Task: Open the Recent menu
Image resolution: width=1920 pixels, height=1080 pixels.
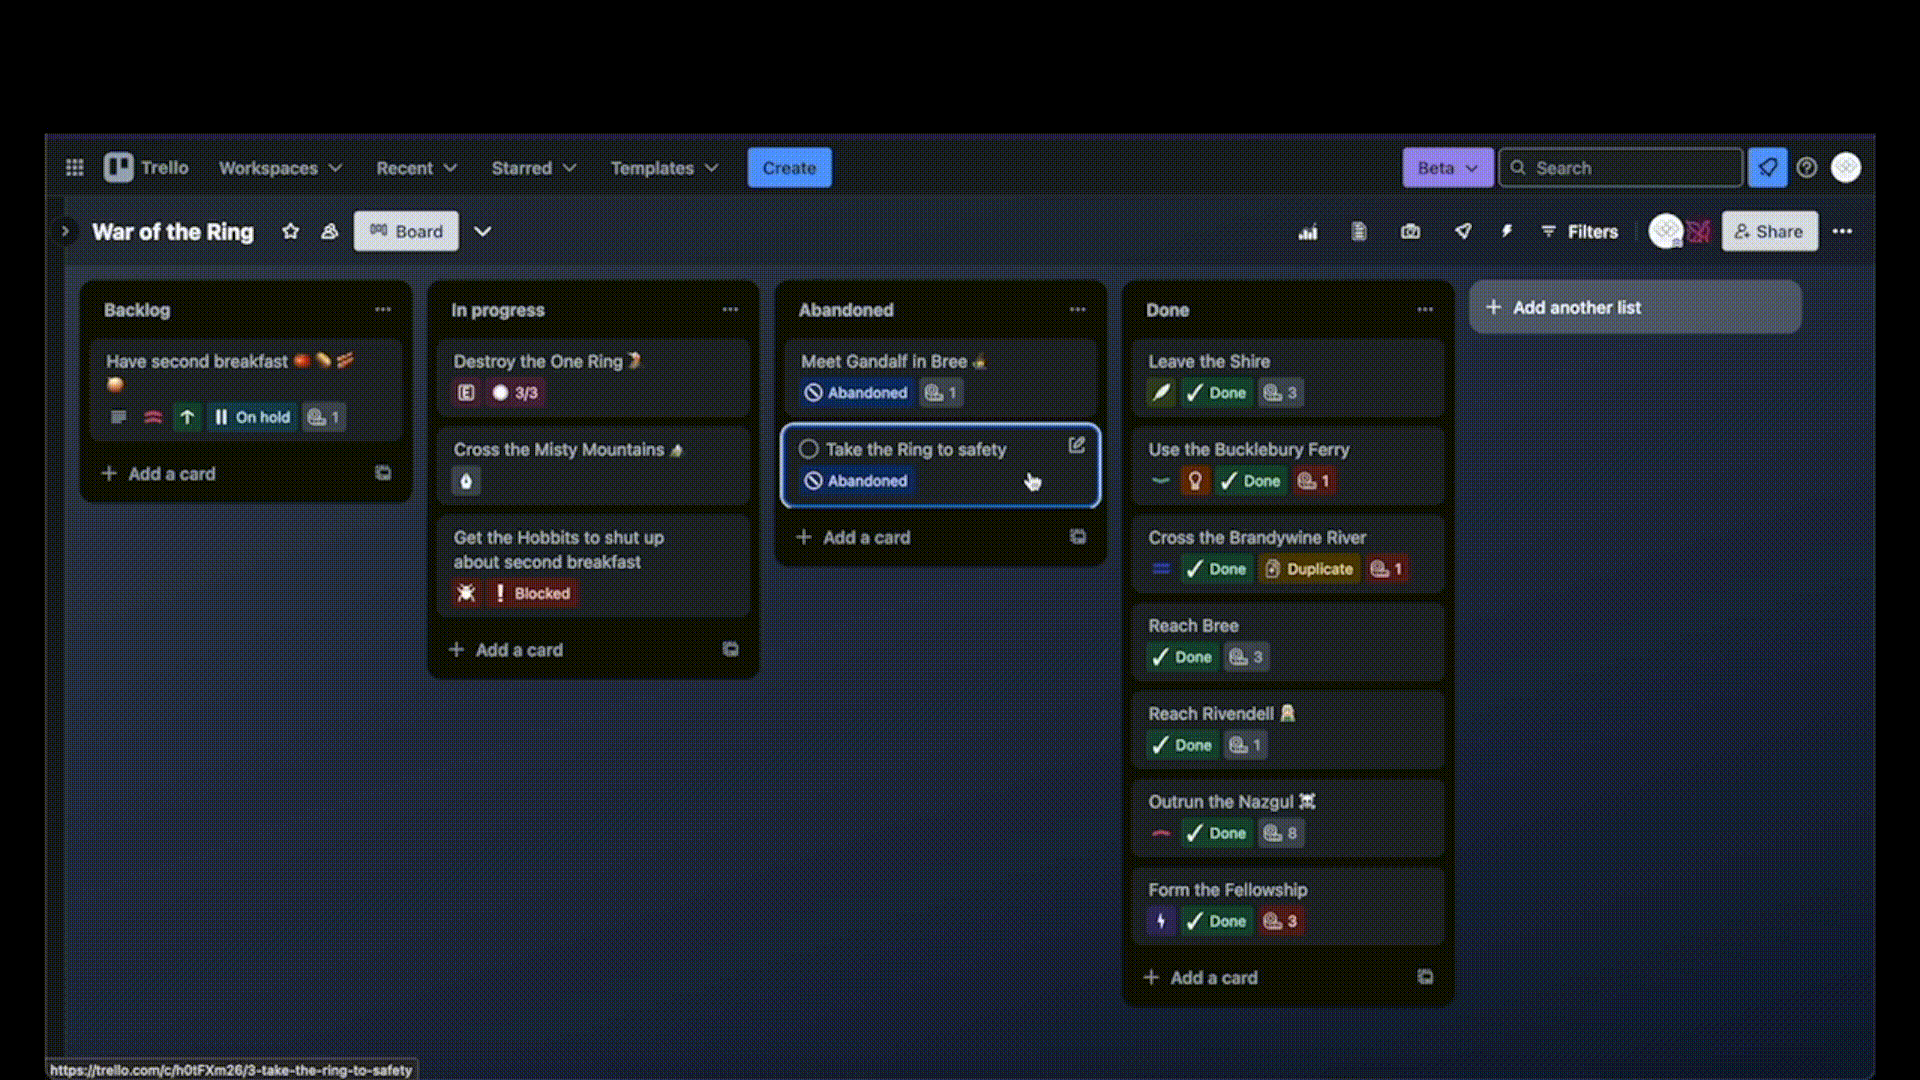Action: coord(416,168)
